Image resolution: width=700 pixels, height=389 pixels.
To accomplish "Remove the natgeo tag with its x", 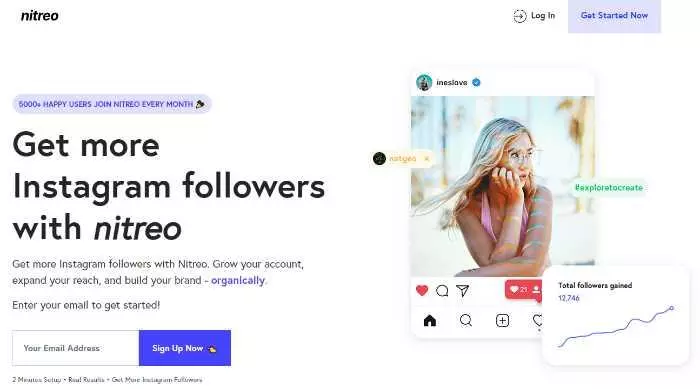I will tap(426, 159).
